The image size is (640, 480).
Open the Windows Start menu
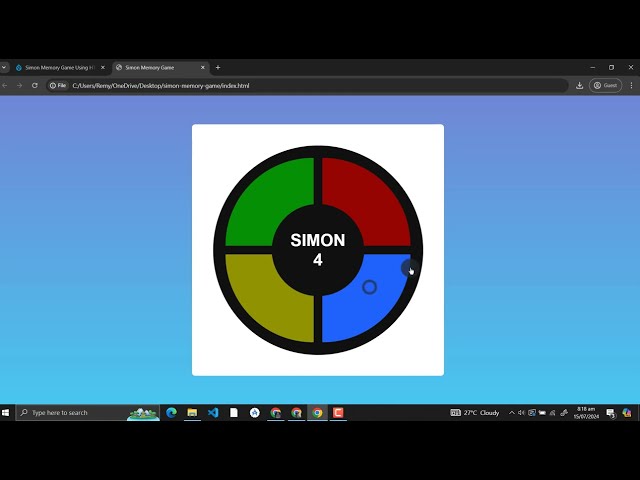6,413
